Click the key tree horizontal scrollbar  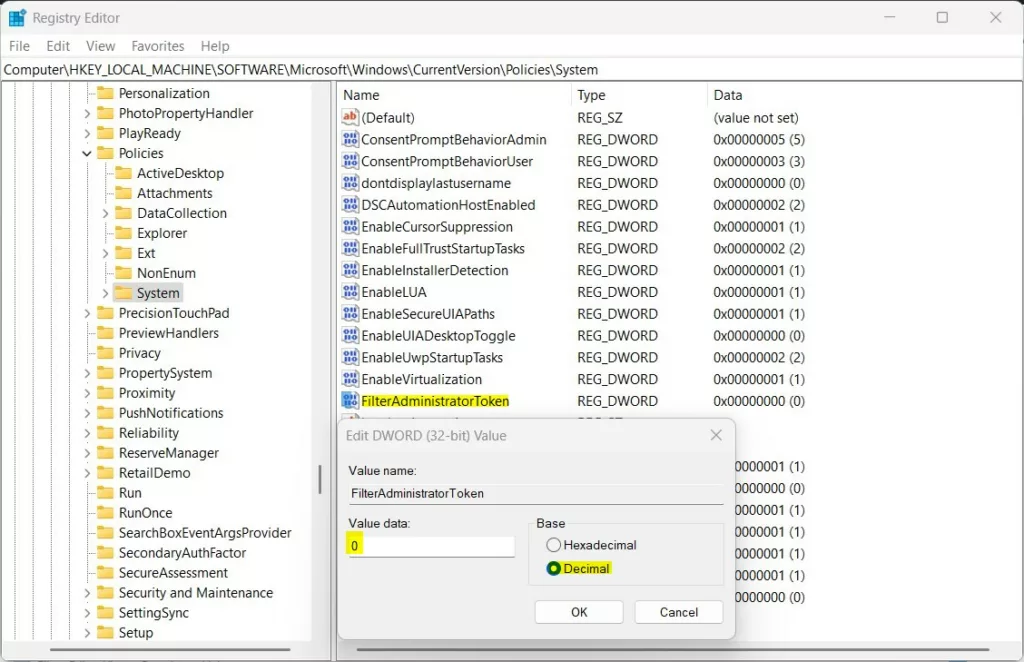tap(170, 650)
